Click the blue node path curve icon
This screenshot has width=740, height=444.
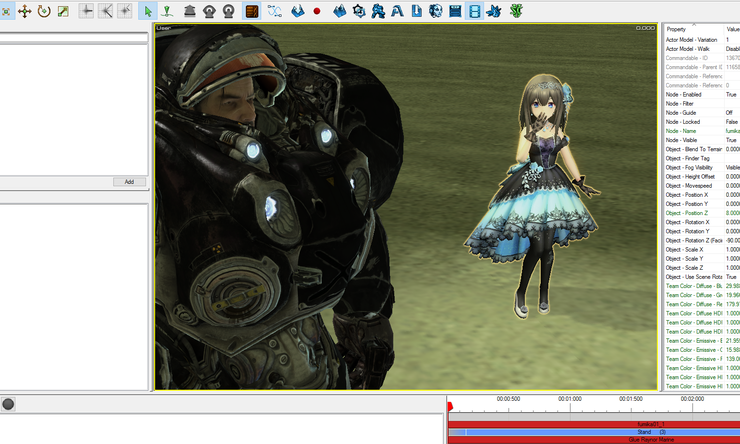tap(275, 11)
